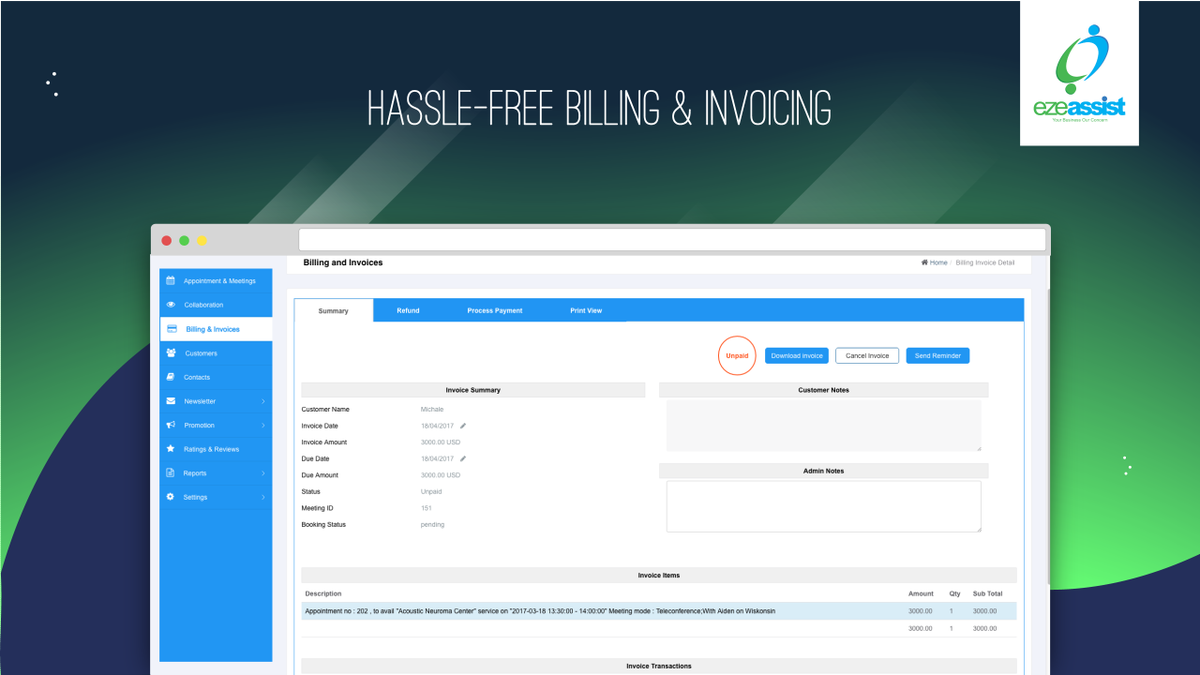The height and width of the screenshot is (675, 1200).
Task: Click the Download Invoice button
Action: click(797, 356)
